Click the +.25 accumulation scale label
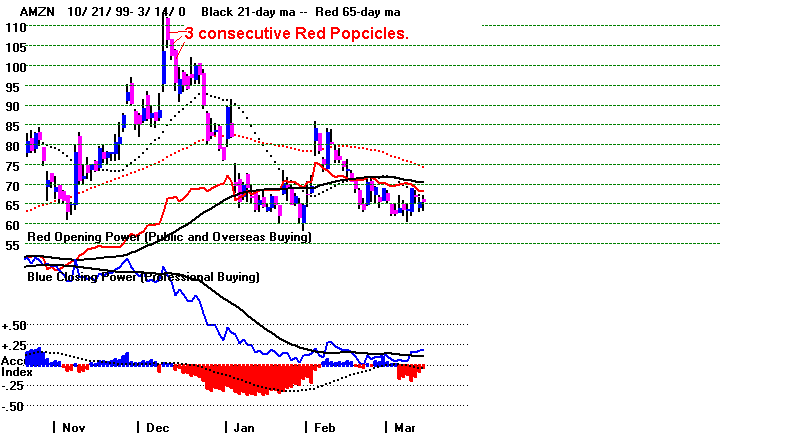 point(14,345)
